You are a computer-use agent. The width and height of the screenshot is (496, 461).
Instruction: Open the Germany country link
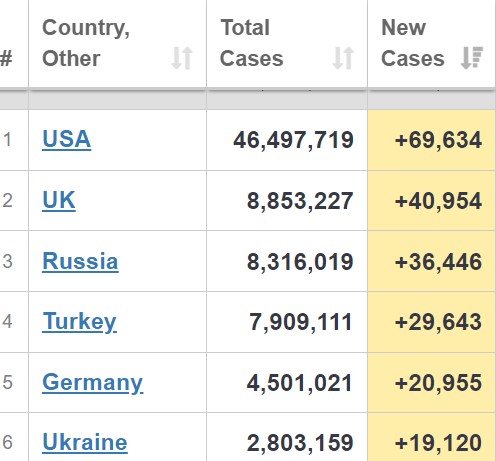tap(93, 383)
